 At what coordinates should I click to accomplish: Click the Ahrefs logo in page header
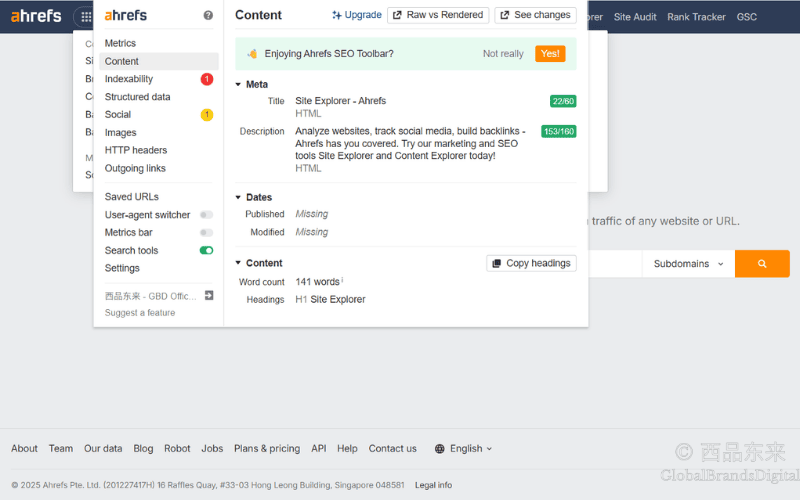[36, 16]
